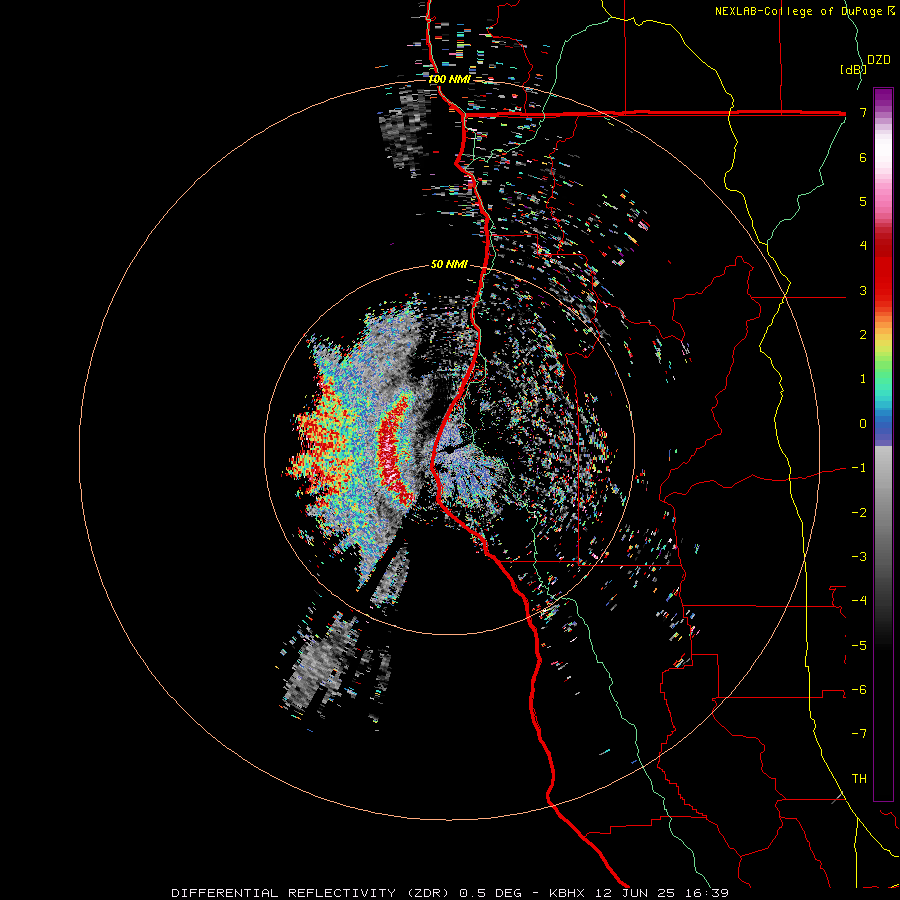Click the "TH" label on the scale
Viewport: 900px width, 900px height.
[x=859, y=779]
